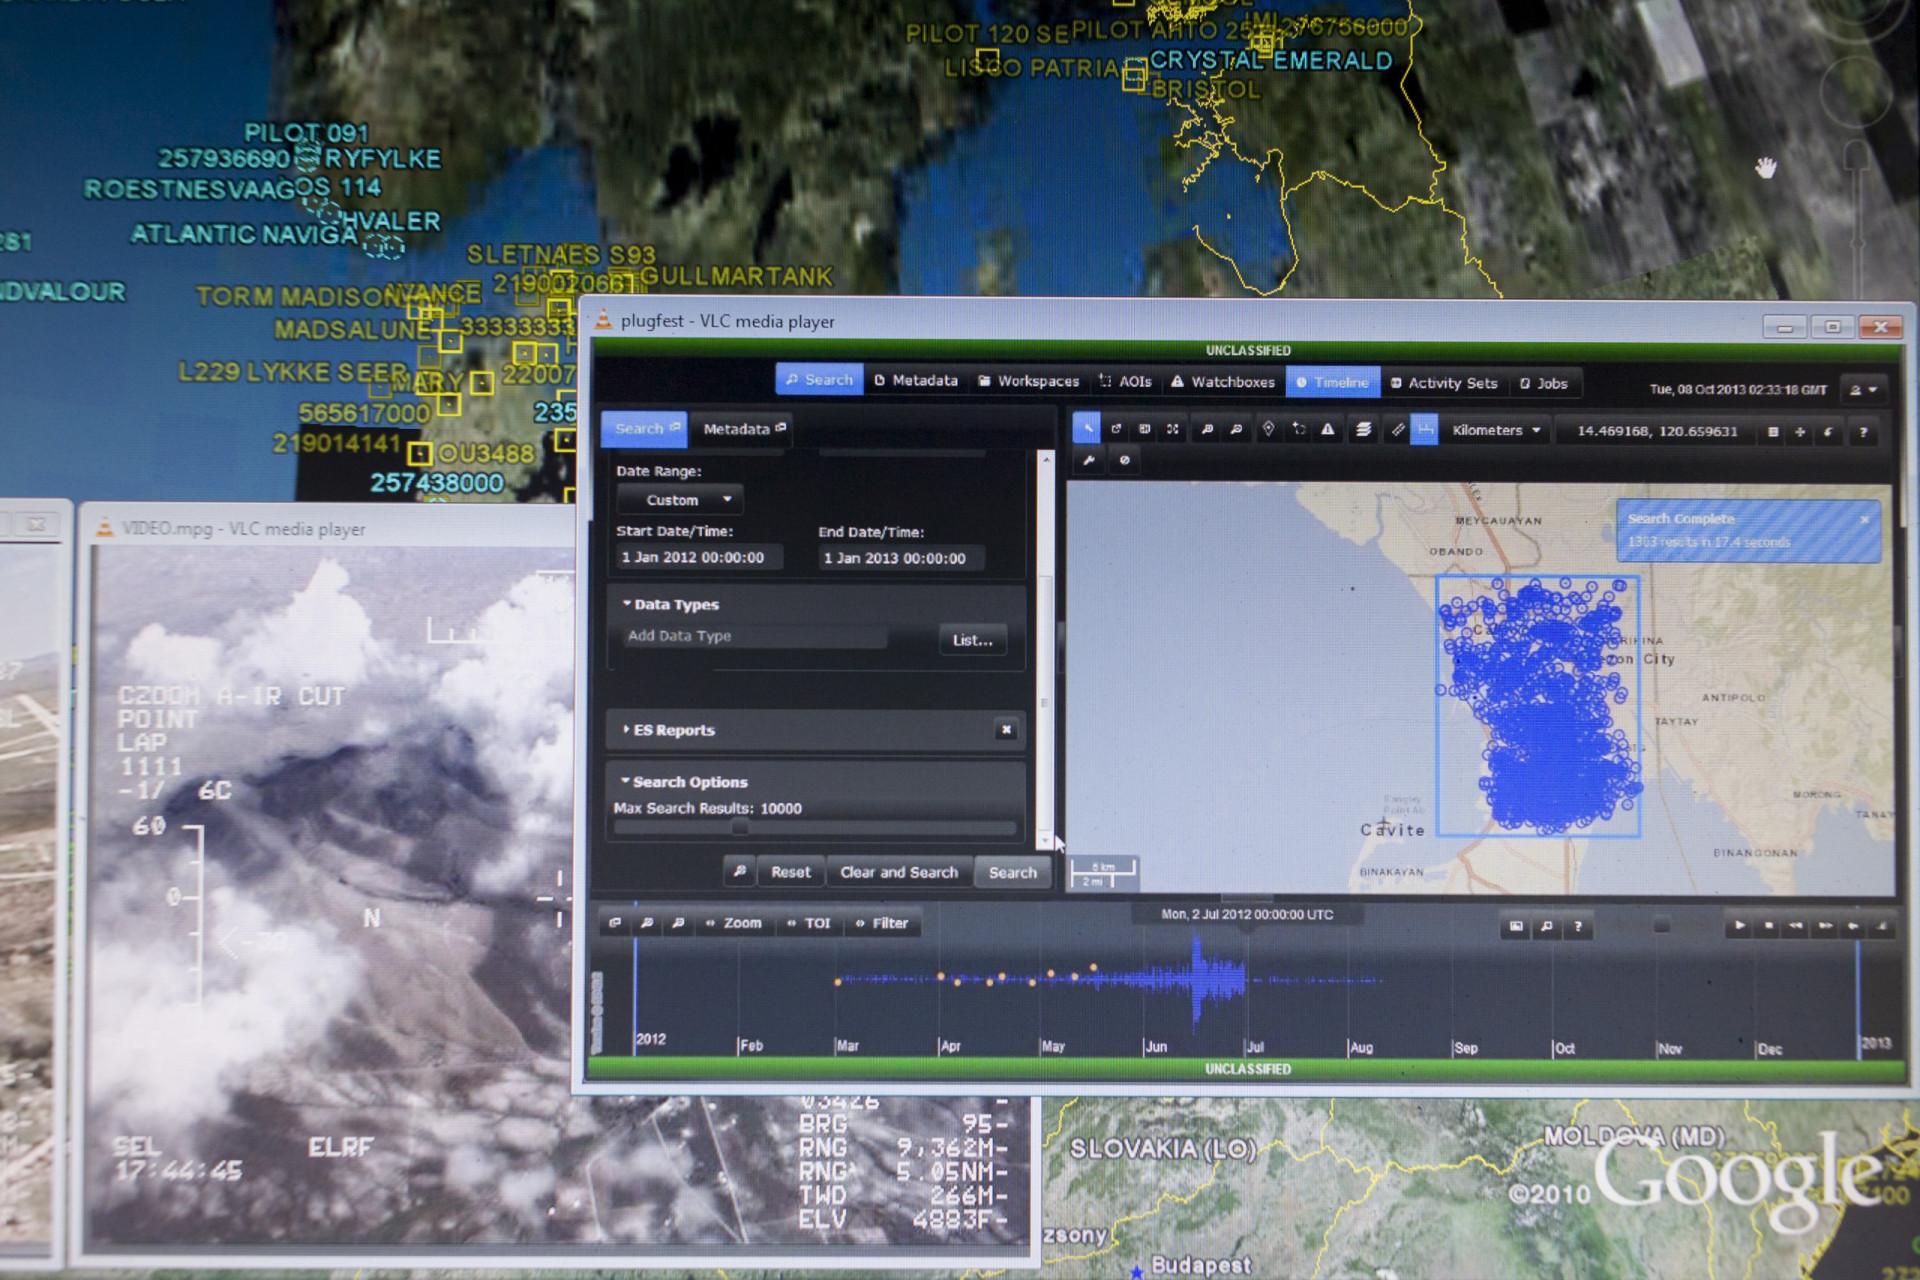The image size is (1920, 1280).
Task: Expand the ES Reports section
Action: point(672,730)
